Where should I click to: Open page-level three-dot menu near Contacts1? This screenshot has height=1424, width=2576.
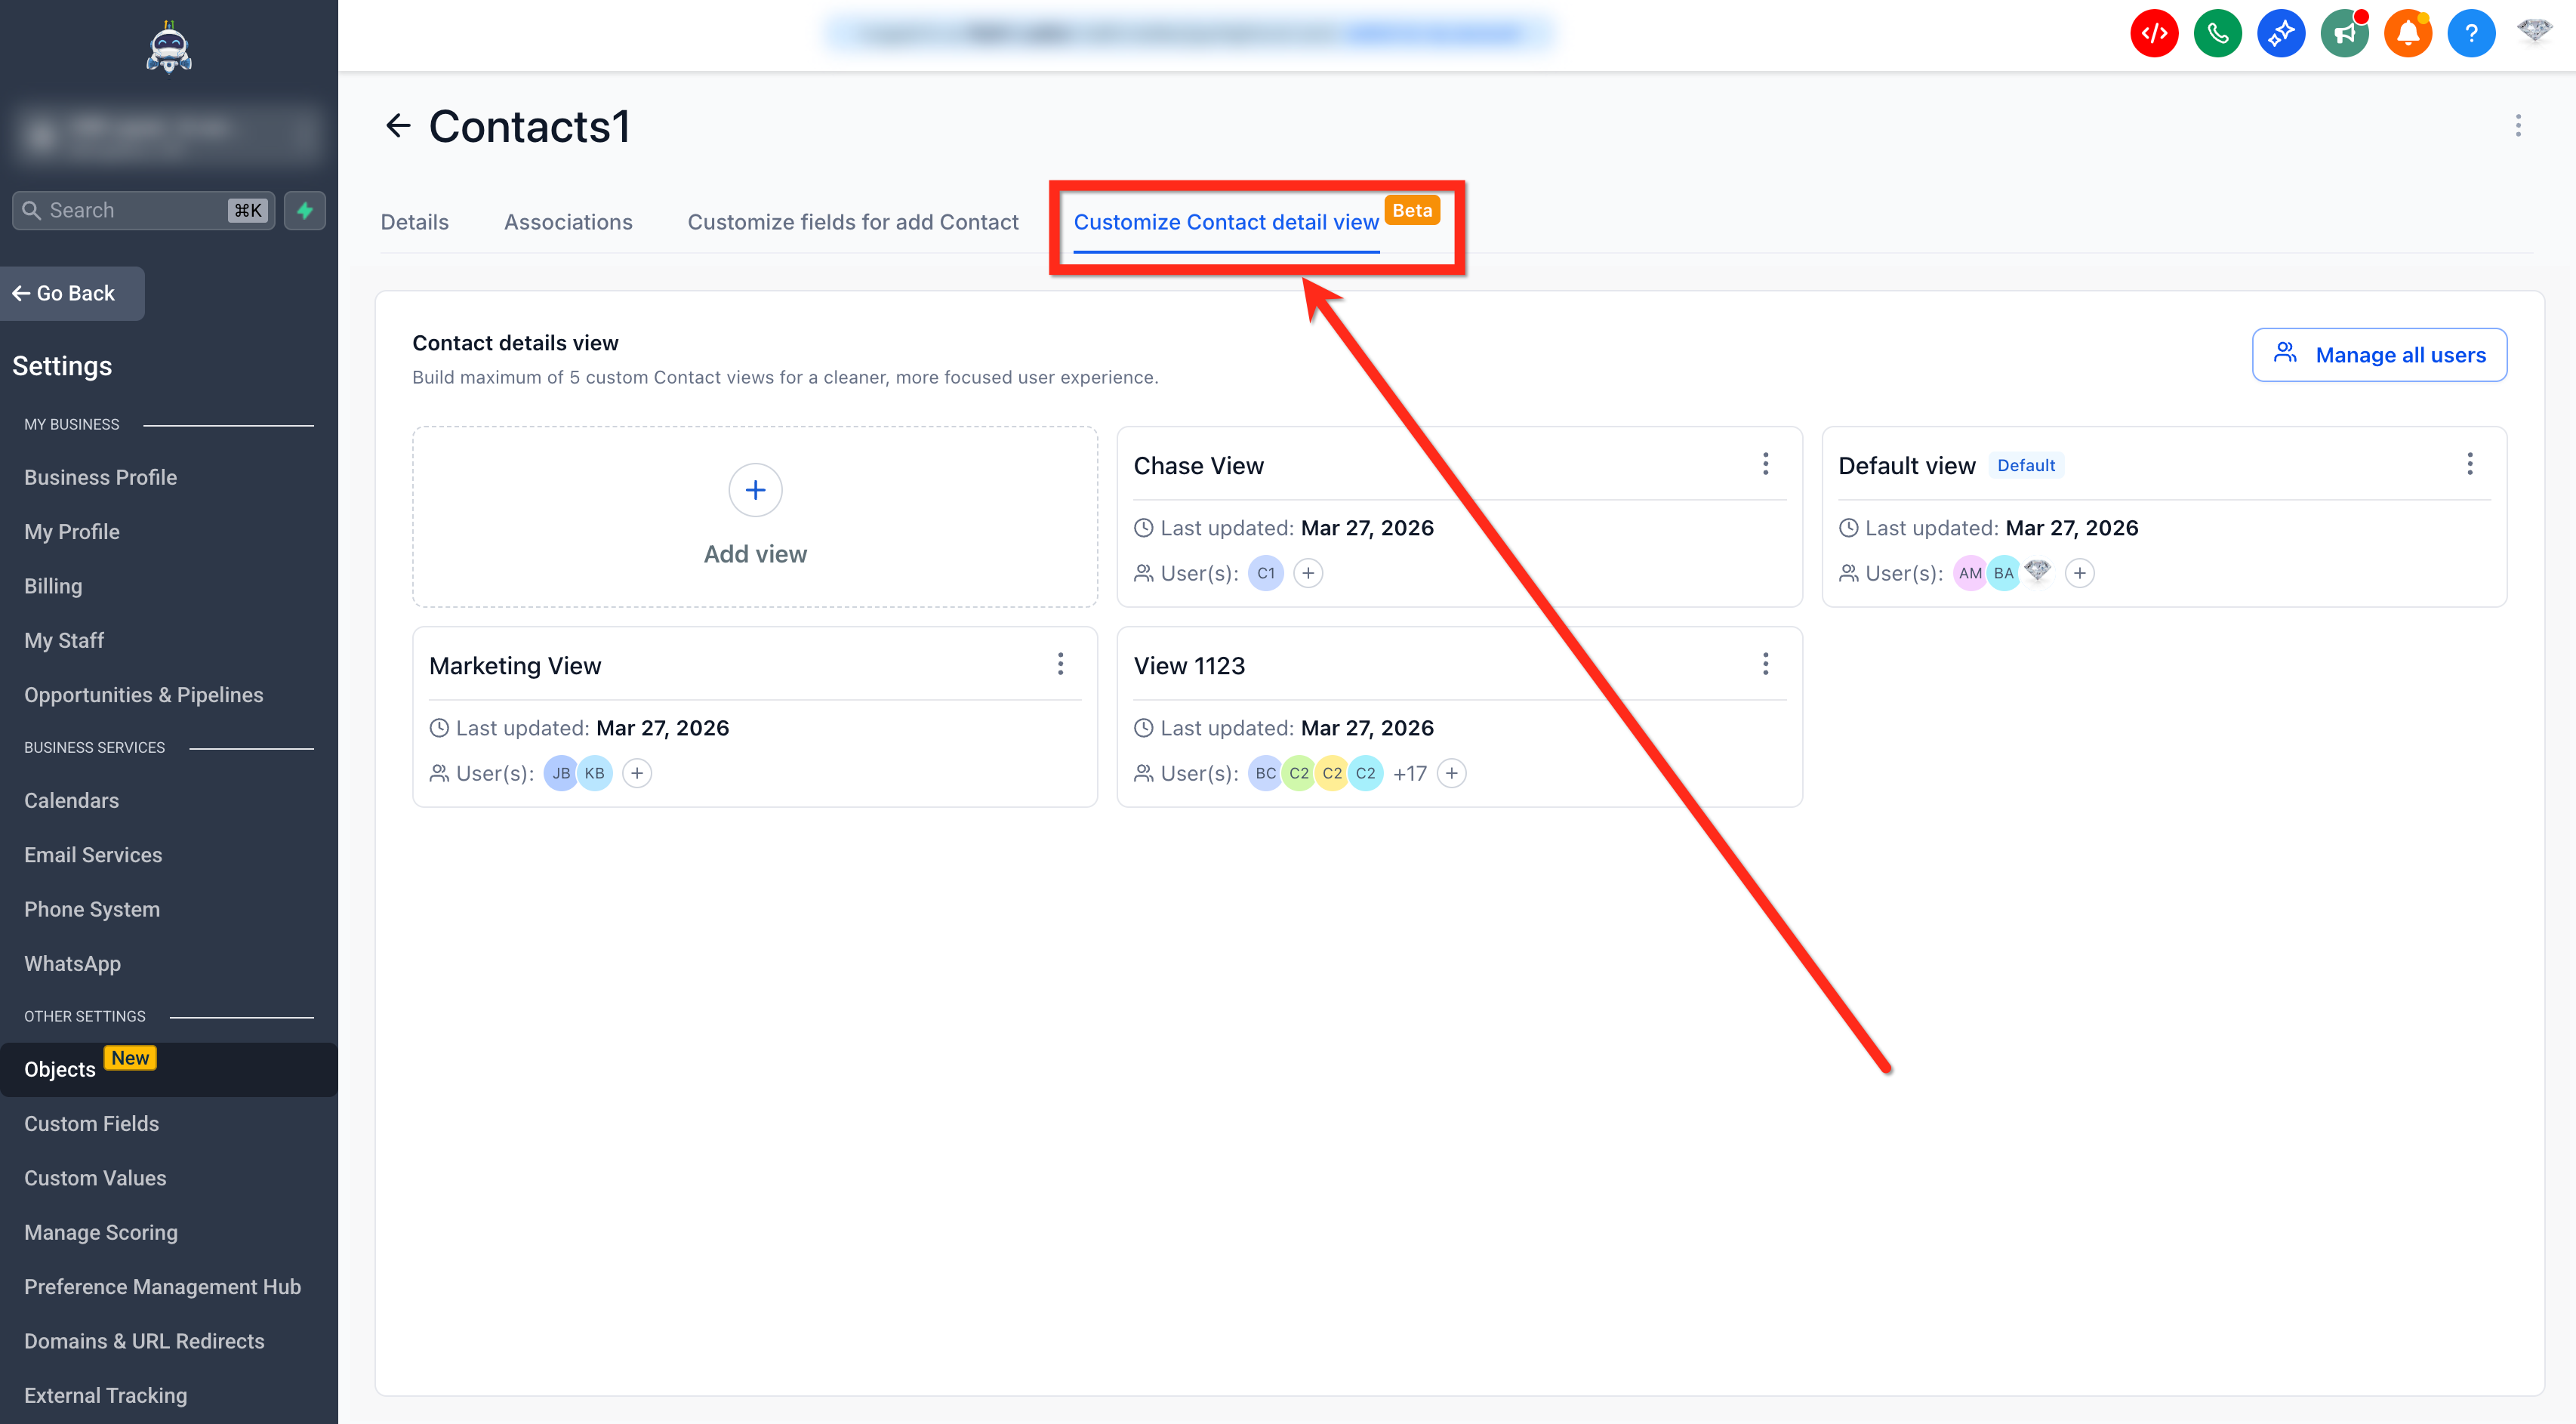coord(2517,126)
